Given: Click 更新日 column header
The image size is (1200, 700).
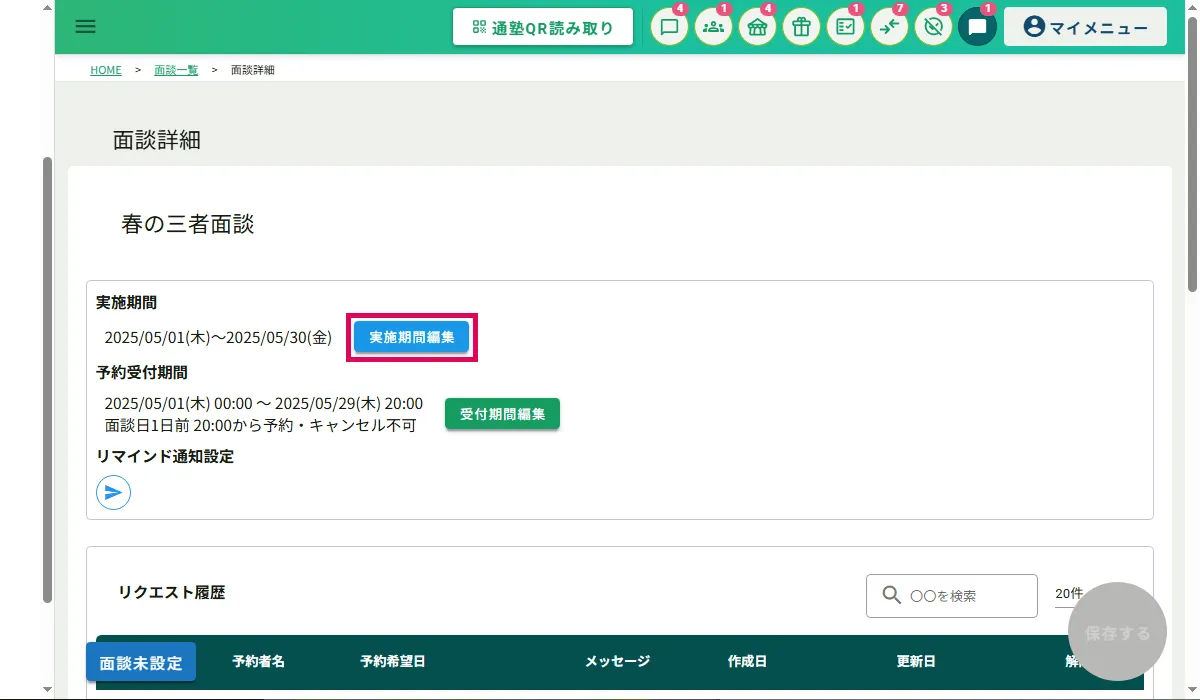Looking at the screenshot, I should coord(917,661).
